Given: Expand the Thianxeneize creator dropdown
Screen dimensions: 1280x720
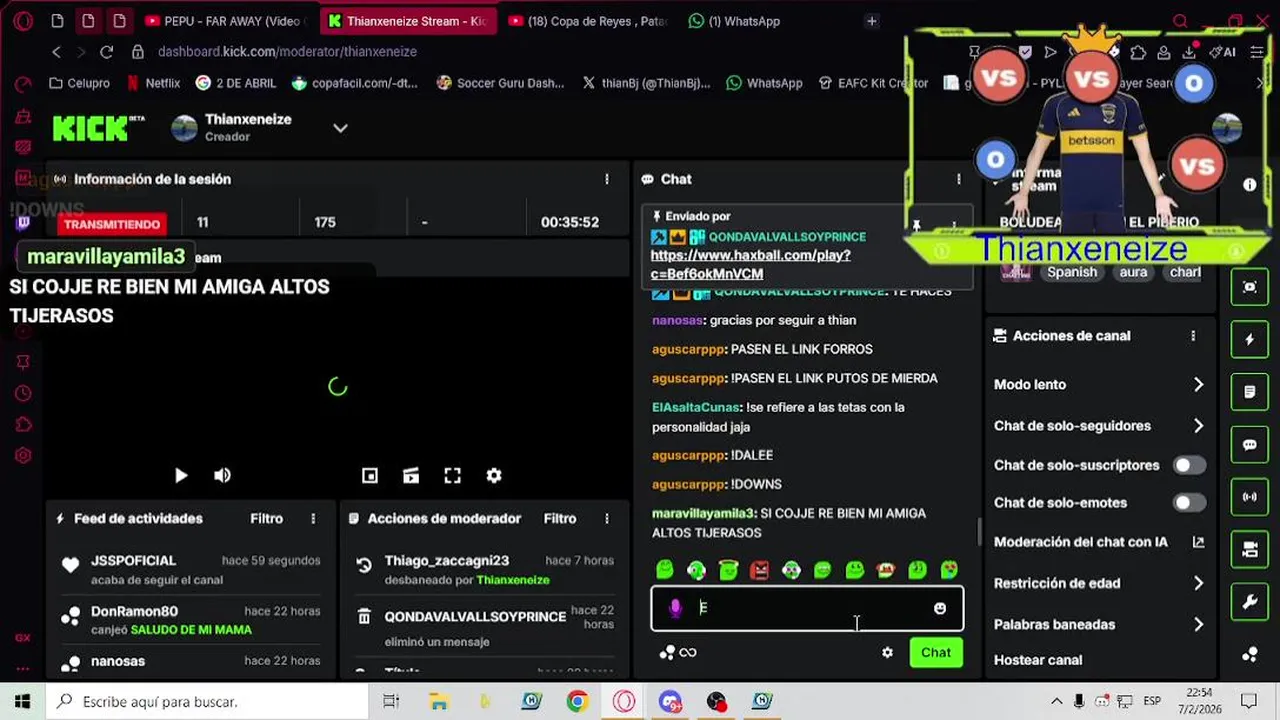Looking at the screenshot, I should pos(340,128).
